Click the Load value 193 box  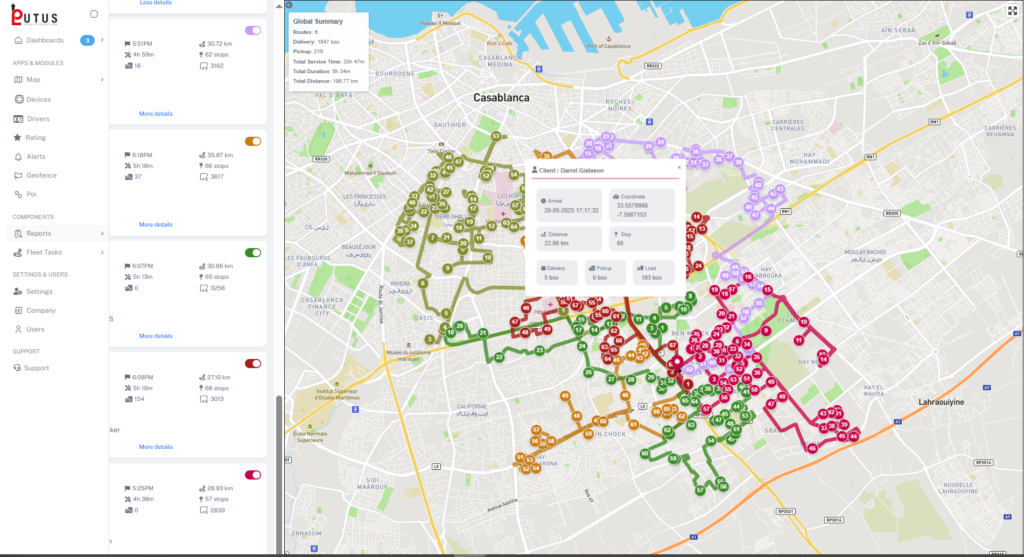point(651,278)
